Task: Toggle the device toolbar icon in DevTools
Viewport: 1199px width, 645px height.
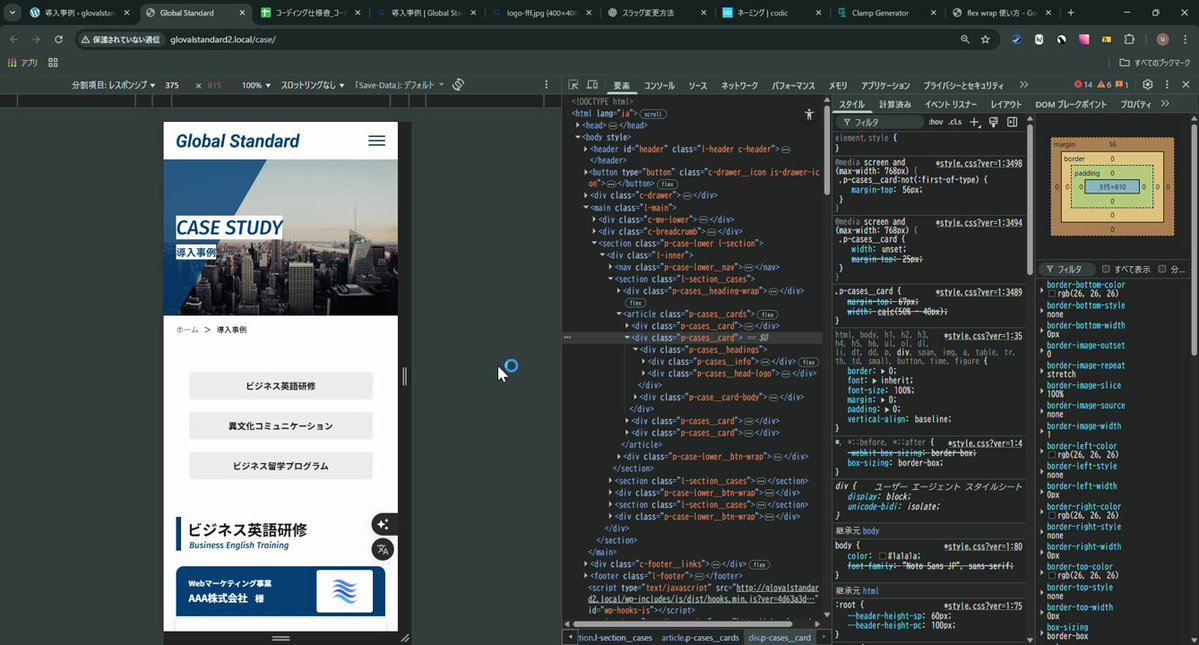Action: click(x=592, y=85)
